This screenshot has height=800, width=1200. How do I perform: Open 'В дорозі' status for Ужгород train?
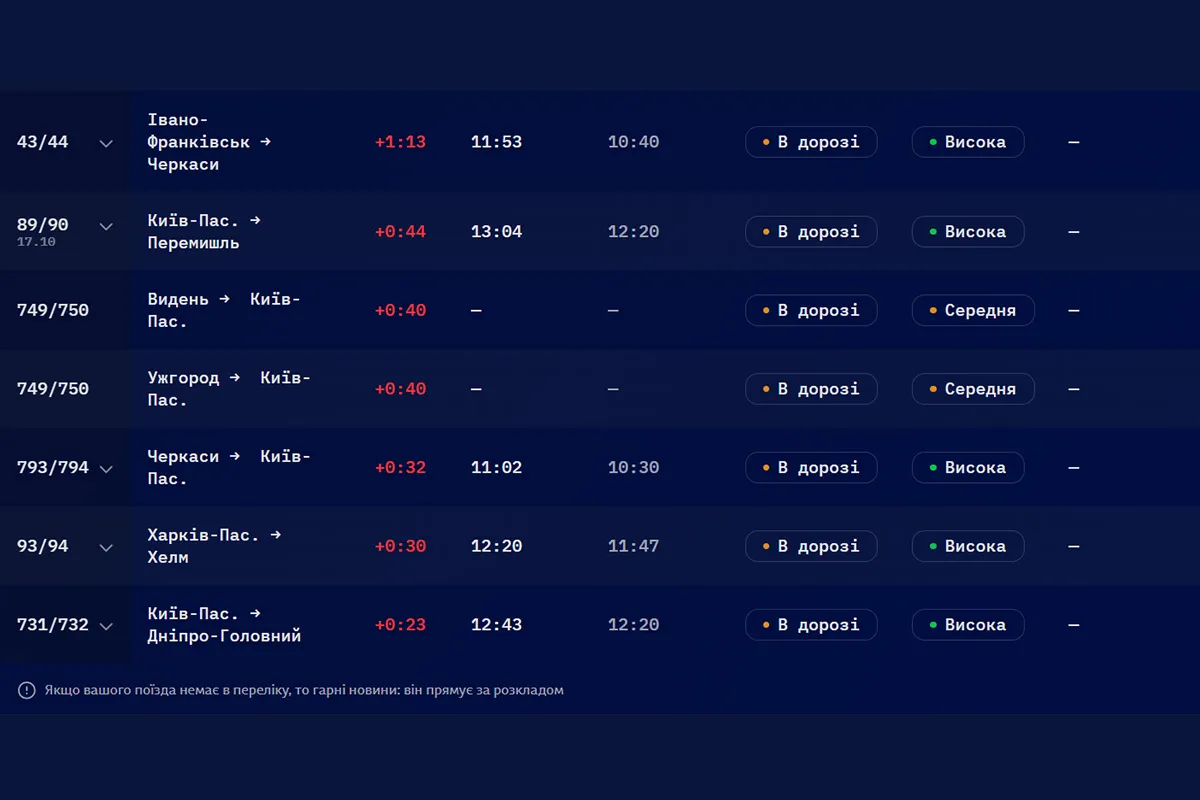pos(811,389)
